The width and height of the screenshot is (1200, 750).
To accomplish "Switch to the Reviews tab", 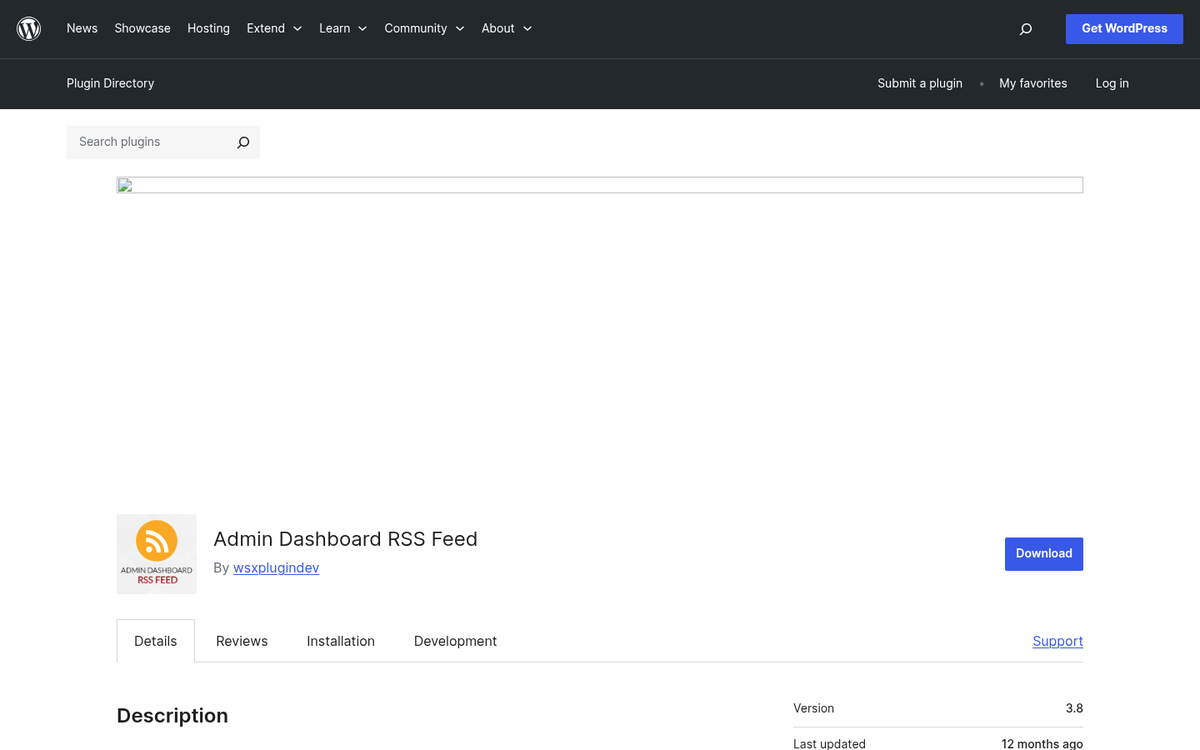I will point(241,640).
